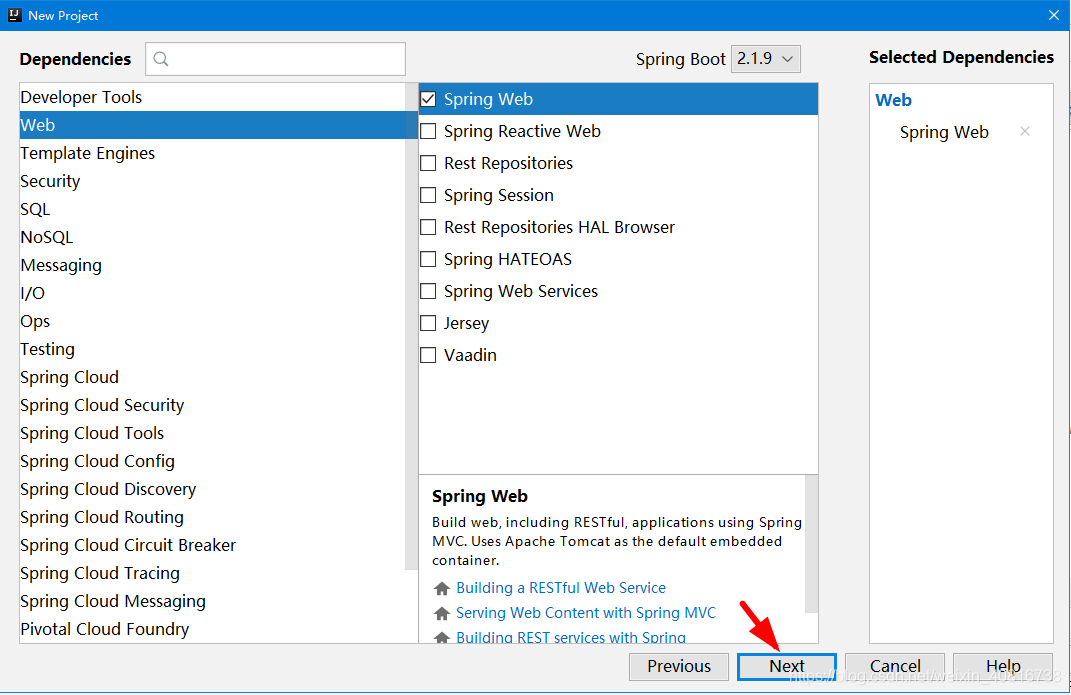1071x695 pixels.
Task: Select the Web category
Action: click(212, 125)
